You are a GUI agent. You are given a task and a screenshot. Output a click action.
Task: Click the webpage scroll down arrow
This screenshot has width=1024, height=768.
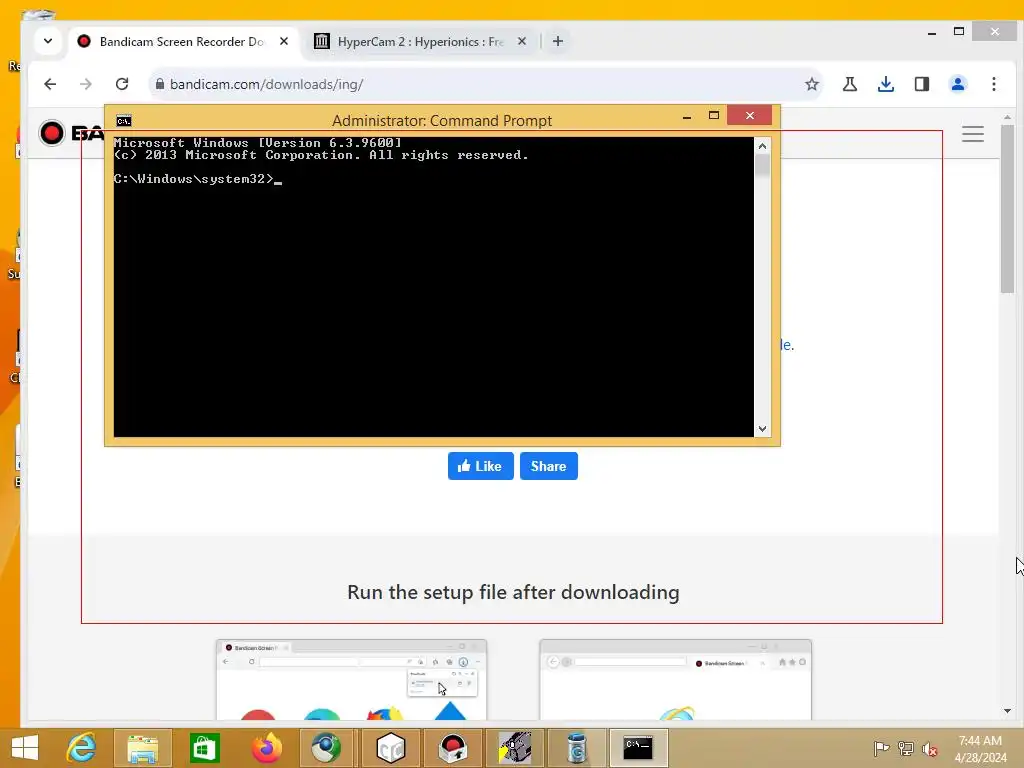click(x=1008, y=711)
